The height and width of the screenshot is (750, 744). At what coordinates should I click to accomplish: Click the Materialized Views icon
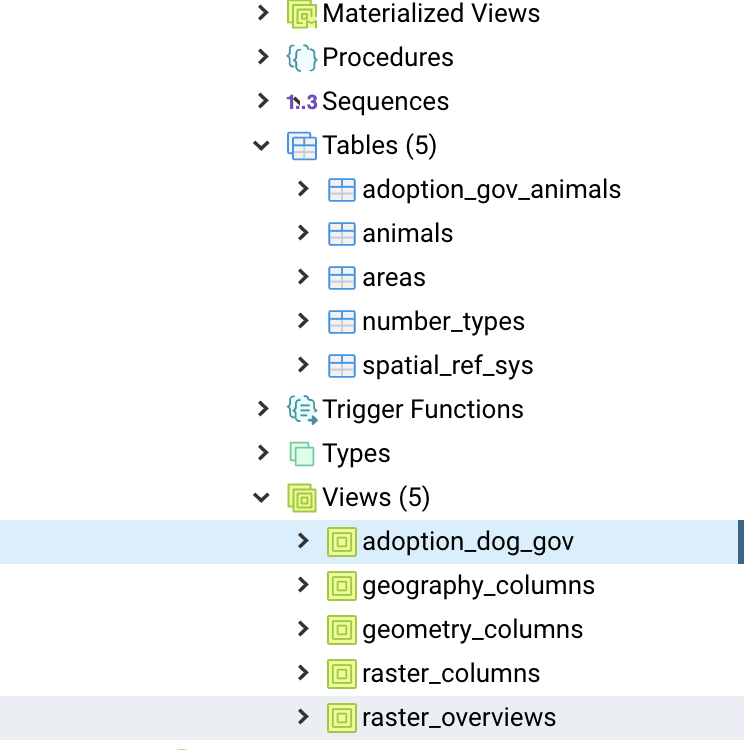302,14
